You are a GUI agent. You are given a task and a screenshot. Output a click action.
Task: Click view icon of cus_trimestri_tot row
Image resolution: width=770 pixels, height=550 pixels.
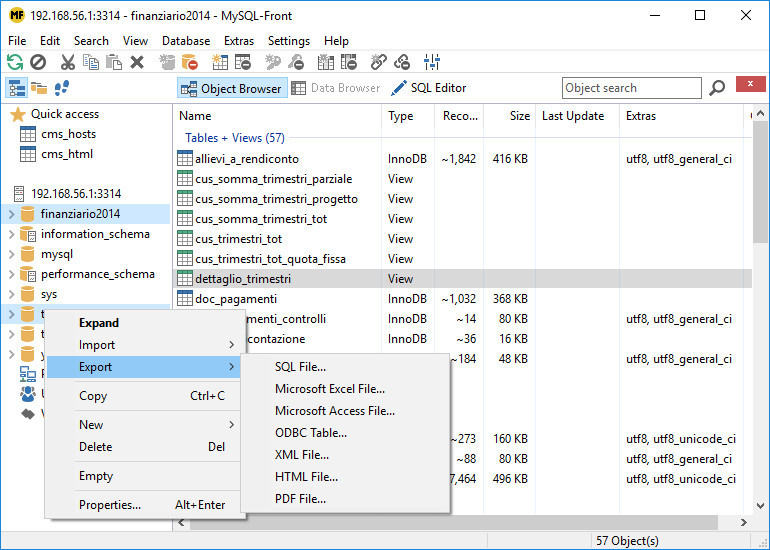coord(185,239)
